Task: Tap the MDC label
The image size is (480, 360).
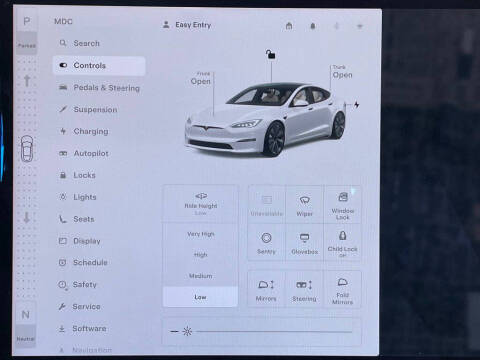Action: (x=63, y=22)
